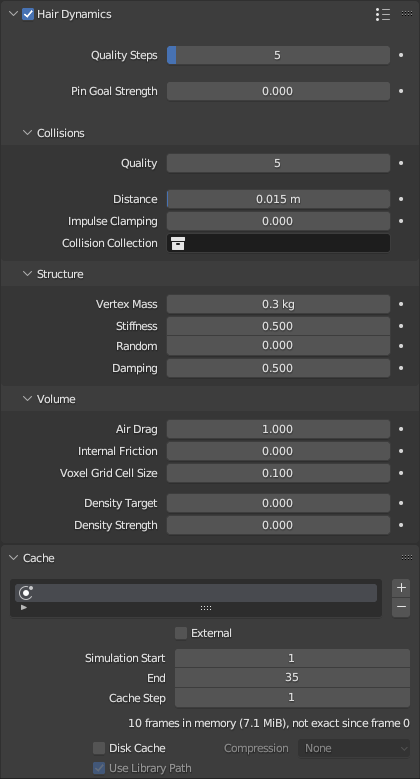Animate Damping property dot
This screenshot has height=780, width=420.
pos(401,368)
